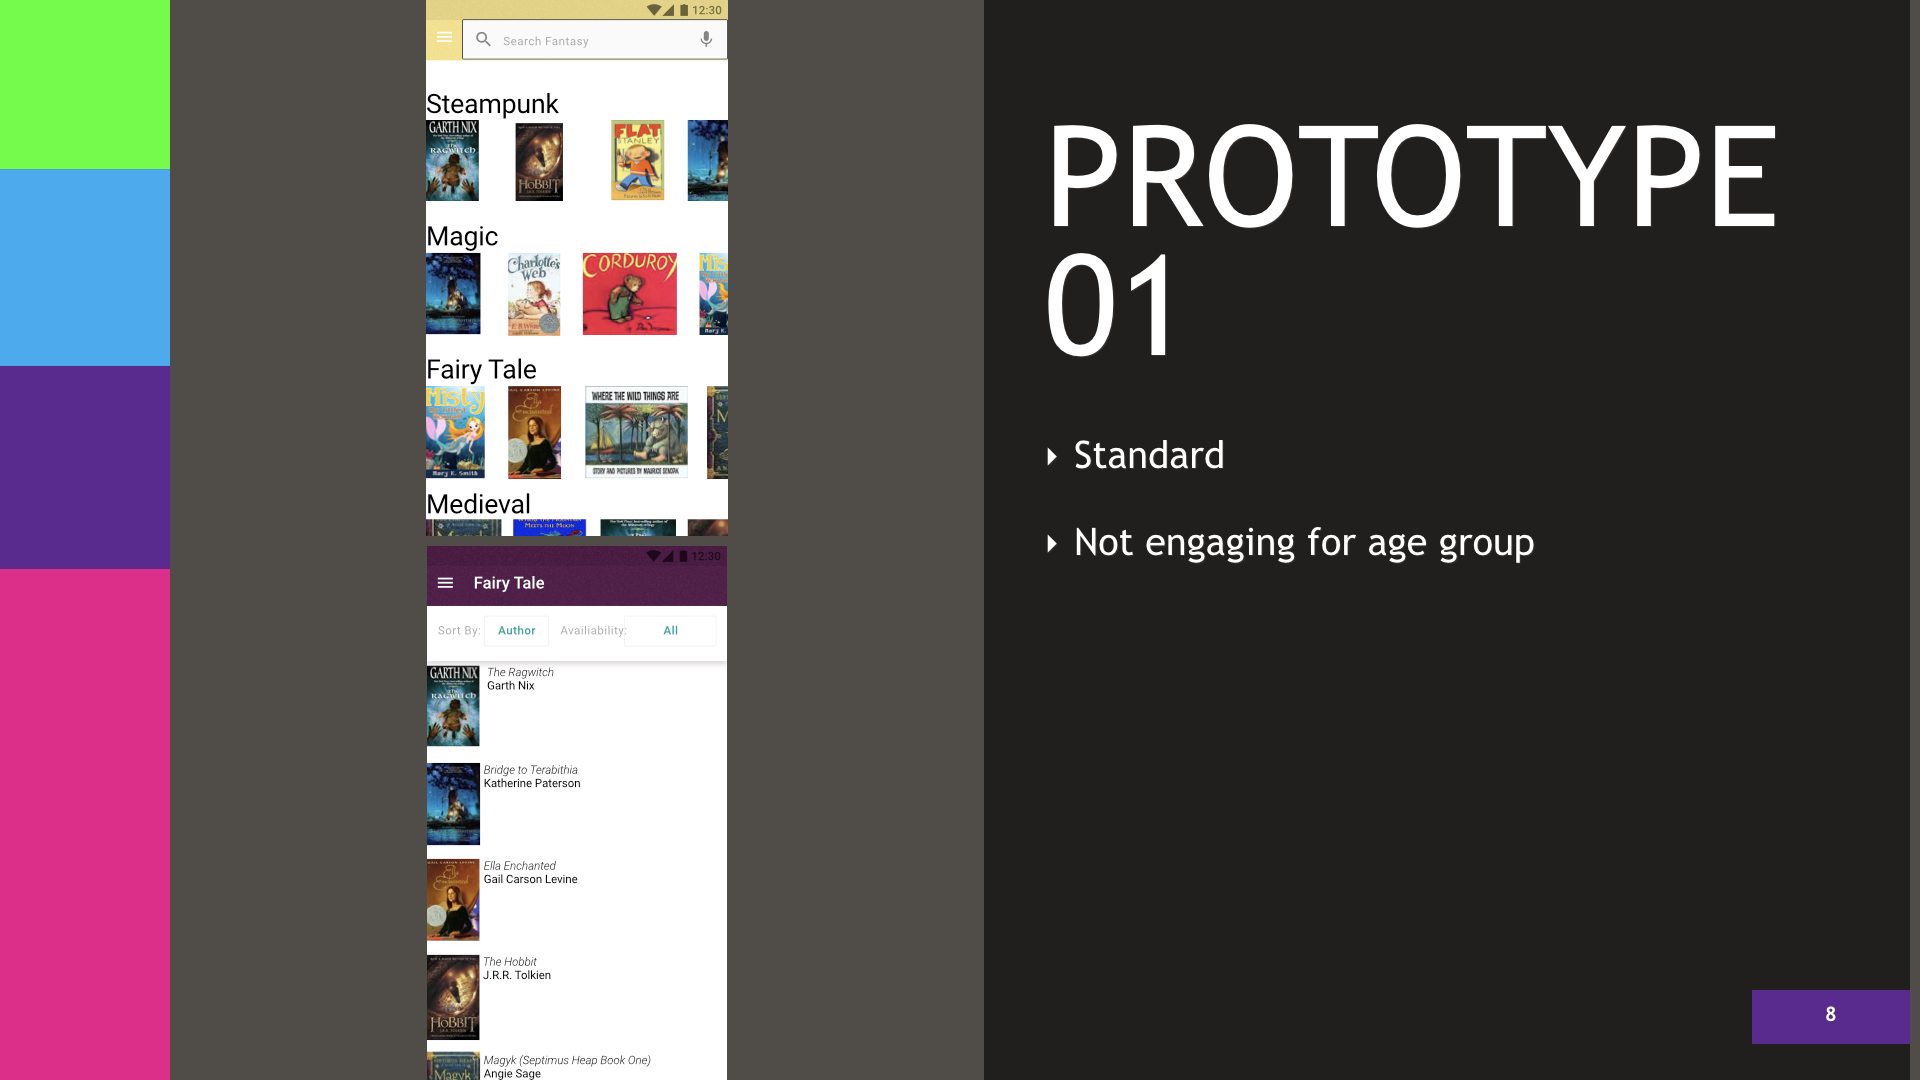Click Garth Nix author name
This screenshot has height=1080, width=1920.
tap(511, 686)
